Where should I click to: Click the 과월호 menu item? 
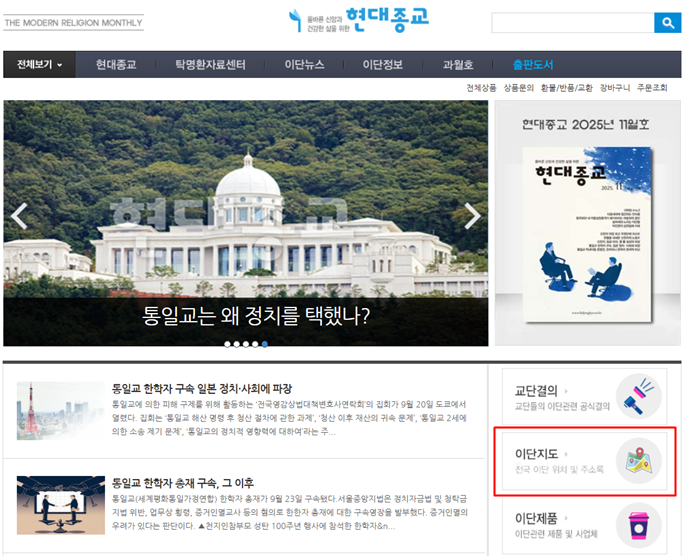click(458, 65)
